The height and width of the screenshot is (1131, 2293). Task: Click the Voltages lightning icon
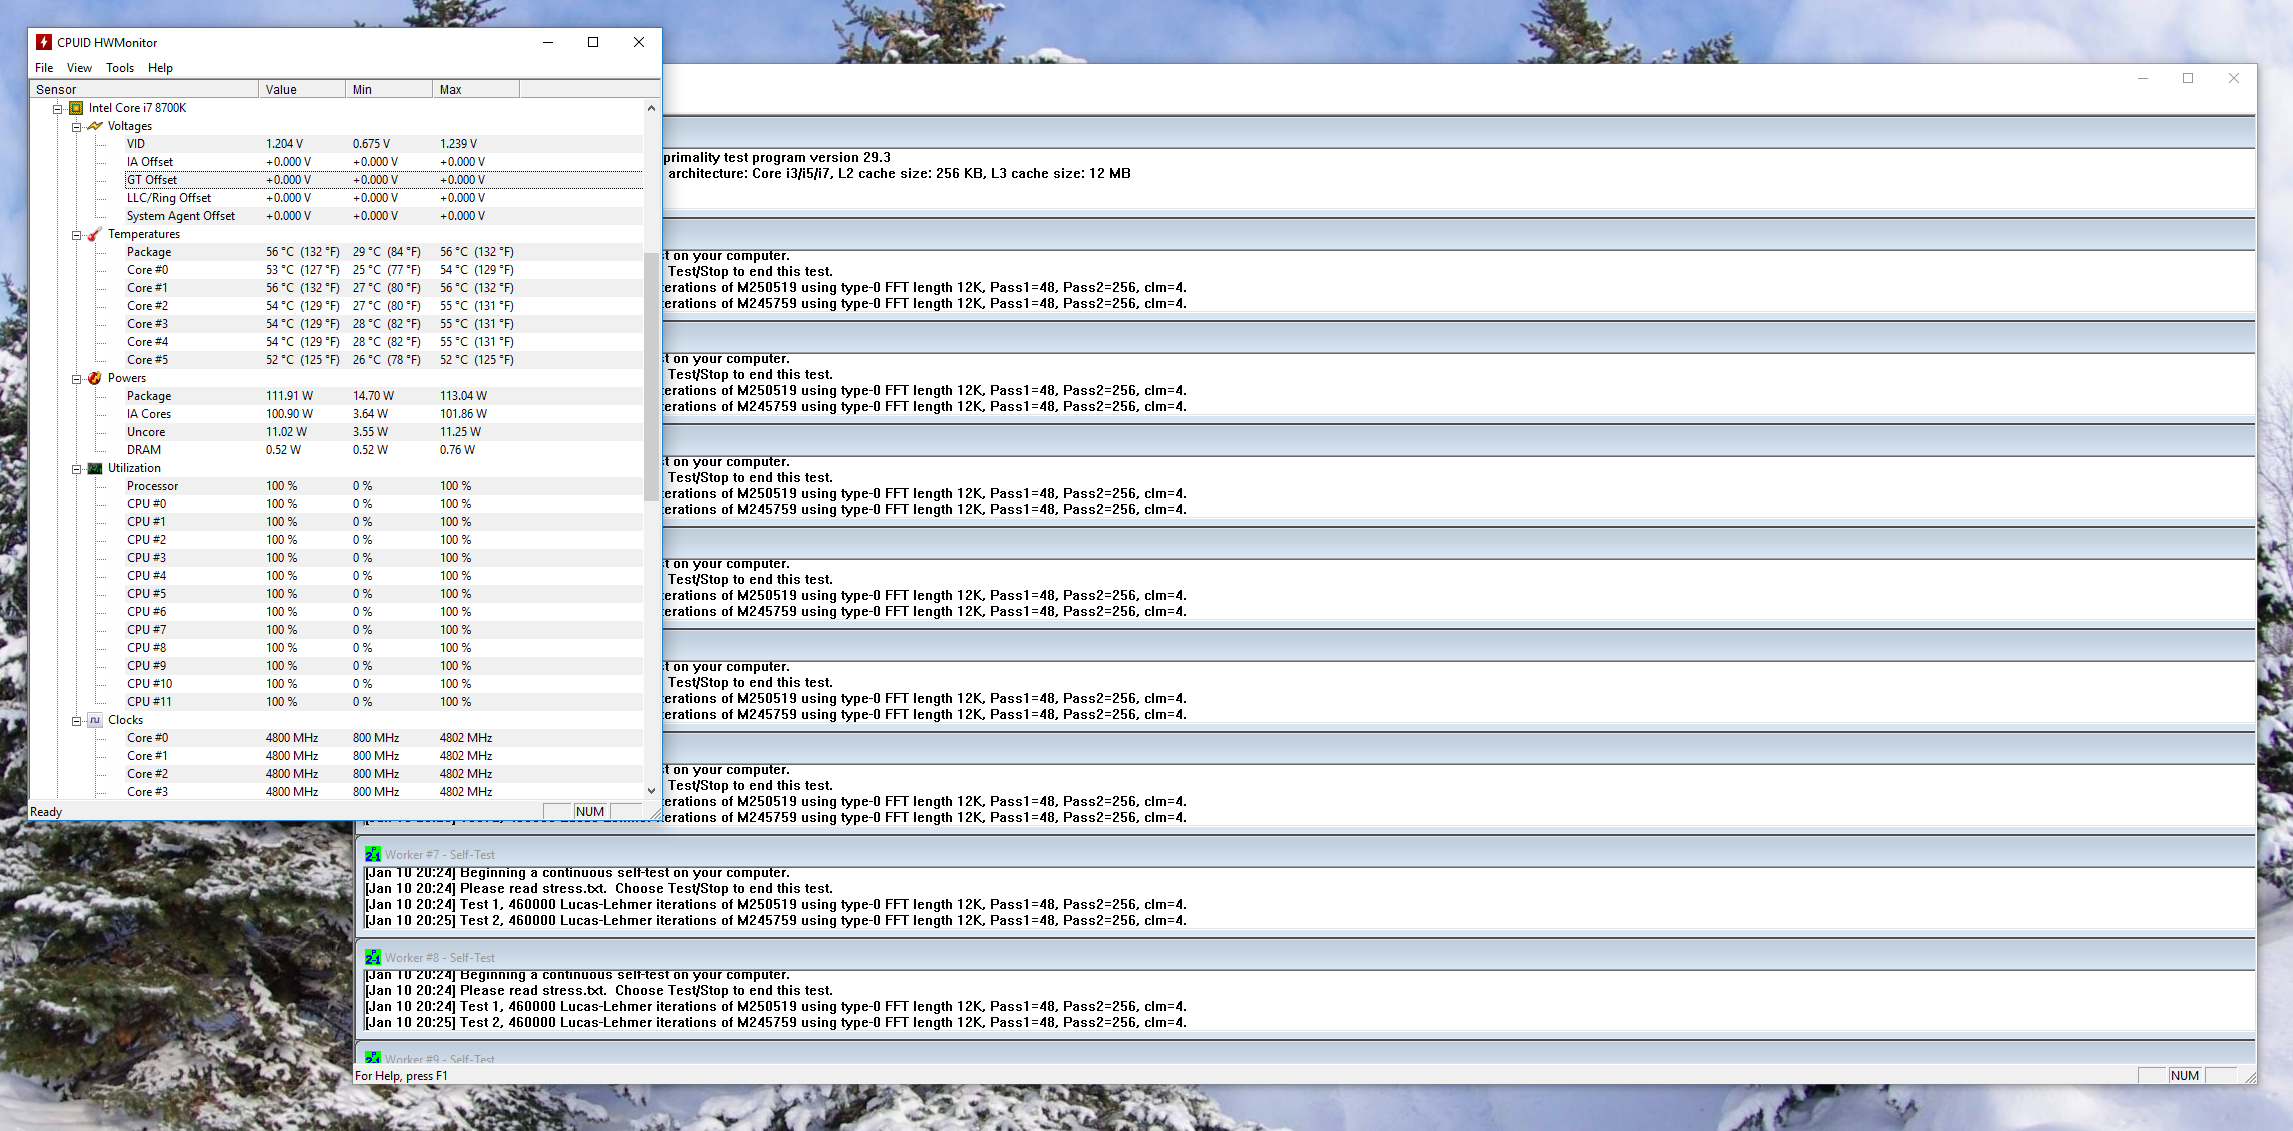[95, 126]
